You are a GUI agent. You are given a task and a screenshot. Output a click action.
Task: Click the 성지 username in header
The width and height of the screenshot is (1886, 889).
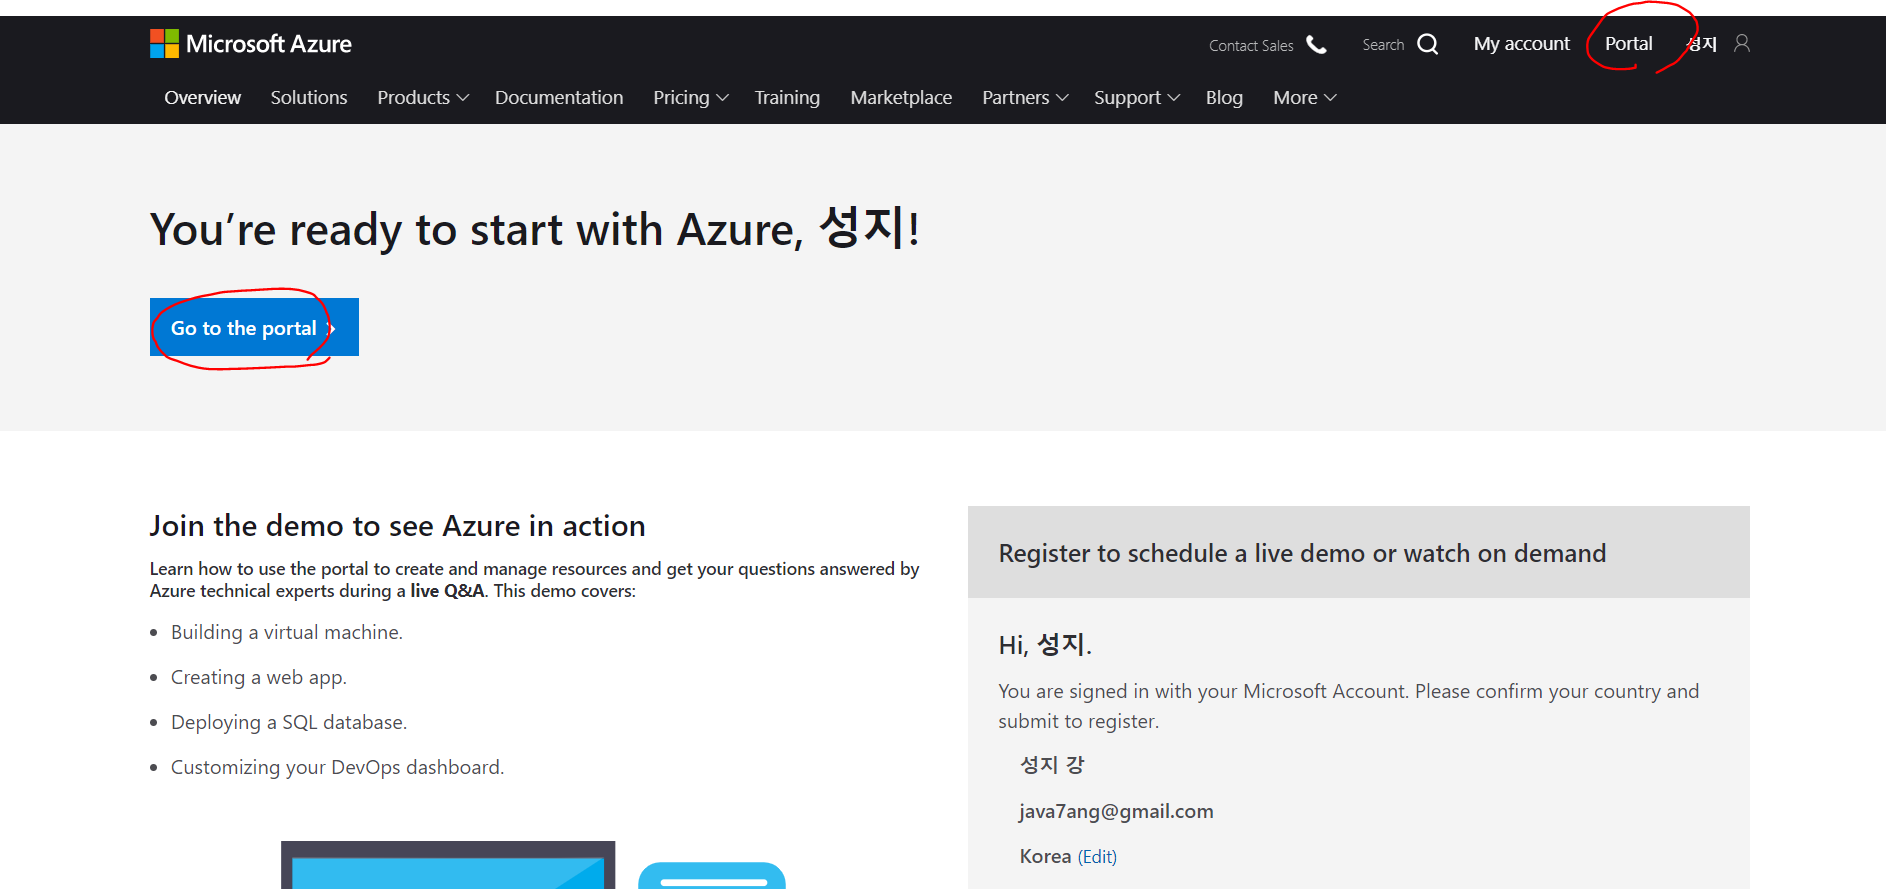click(1702, 44)
